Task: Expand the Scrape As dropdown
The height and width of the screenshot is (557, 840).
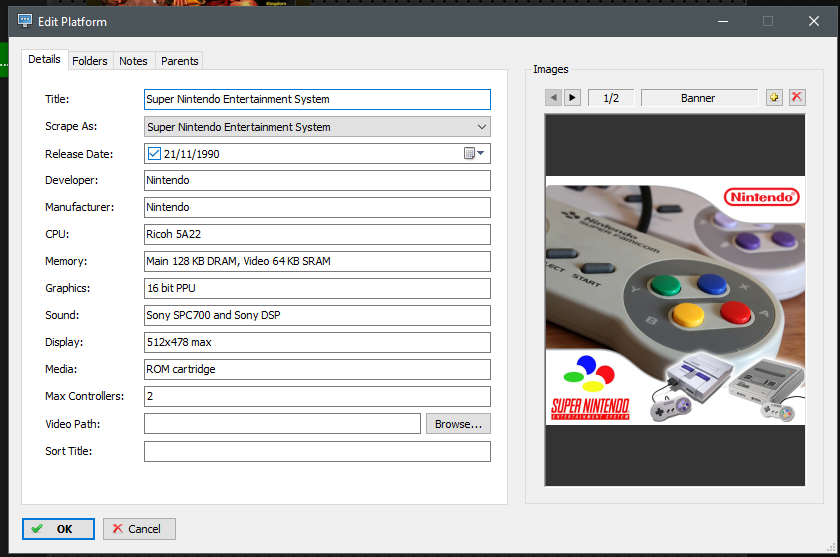Action: 482,127
